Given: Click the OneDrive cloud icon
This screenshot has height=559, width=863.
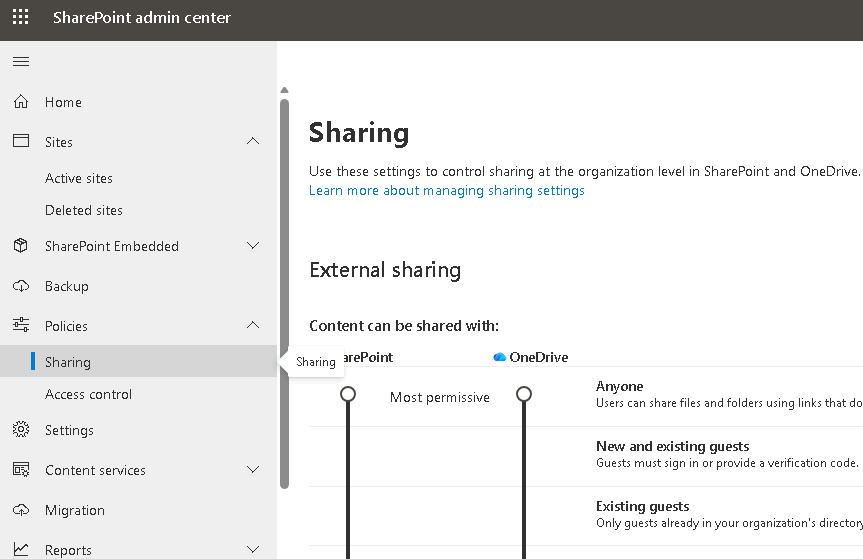Looking at the screenshot, I should tap(500, 357).
